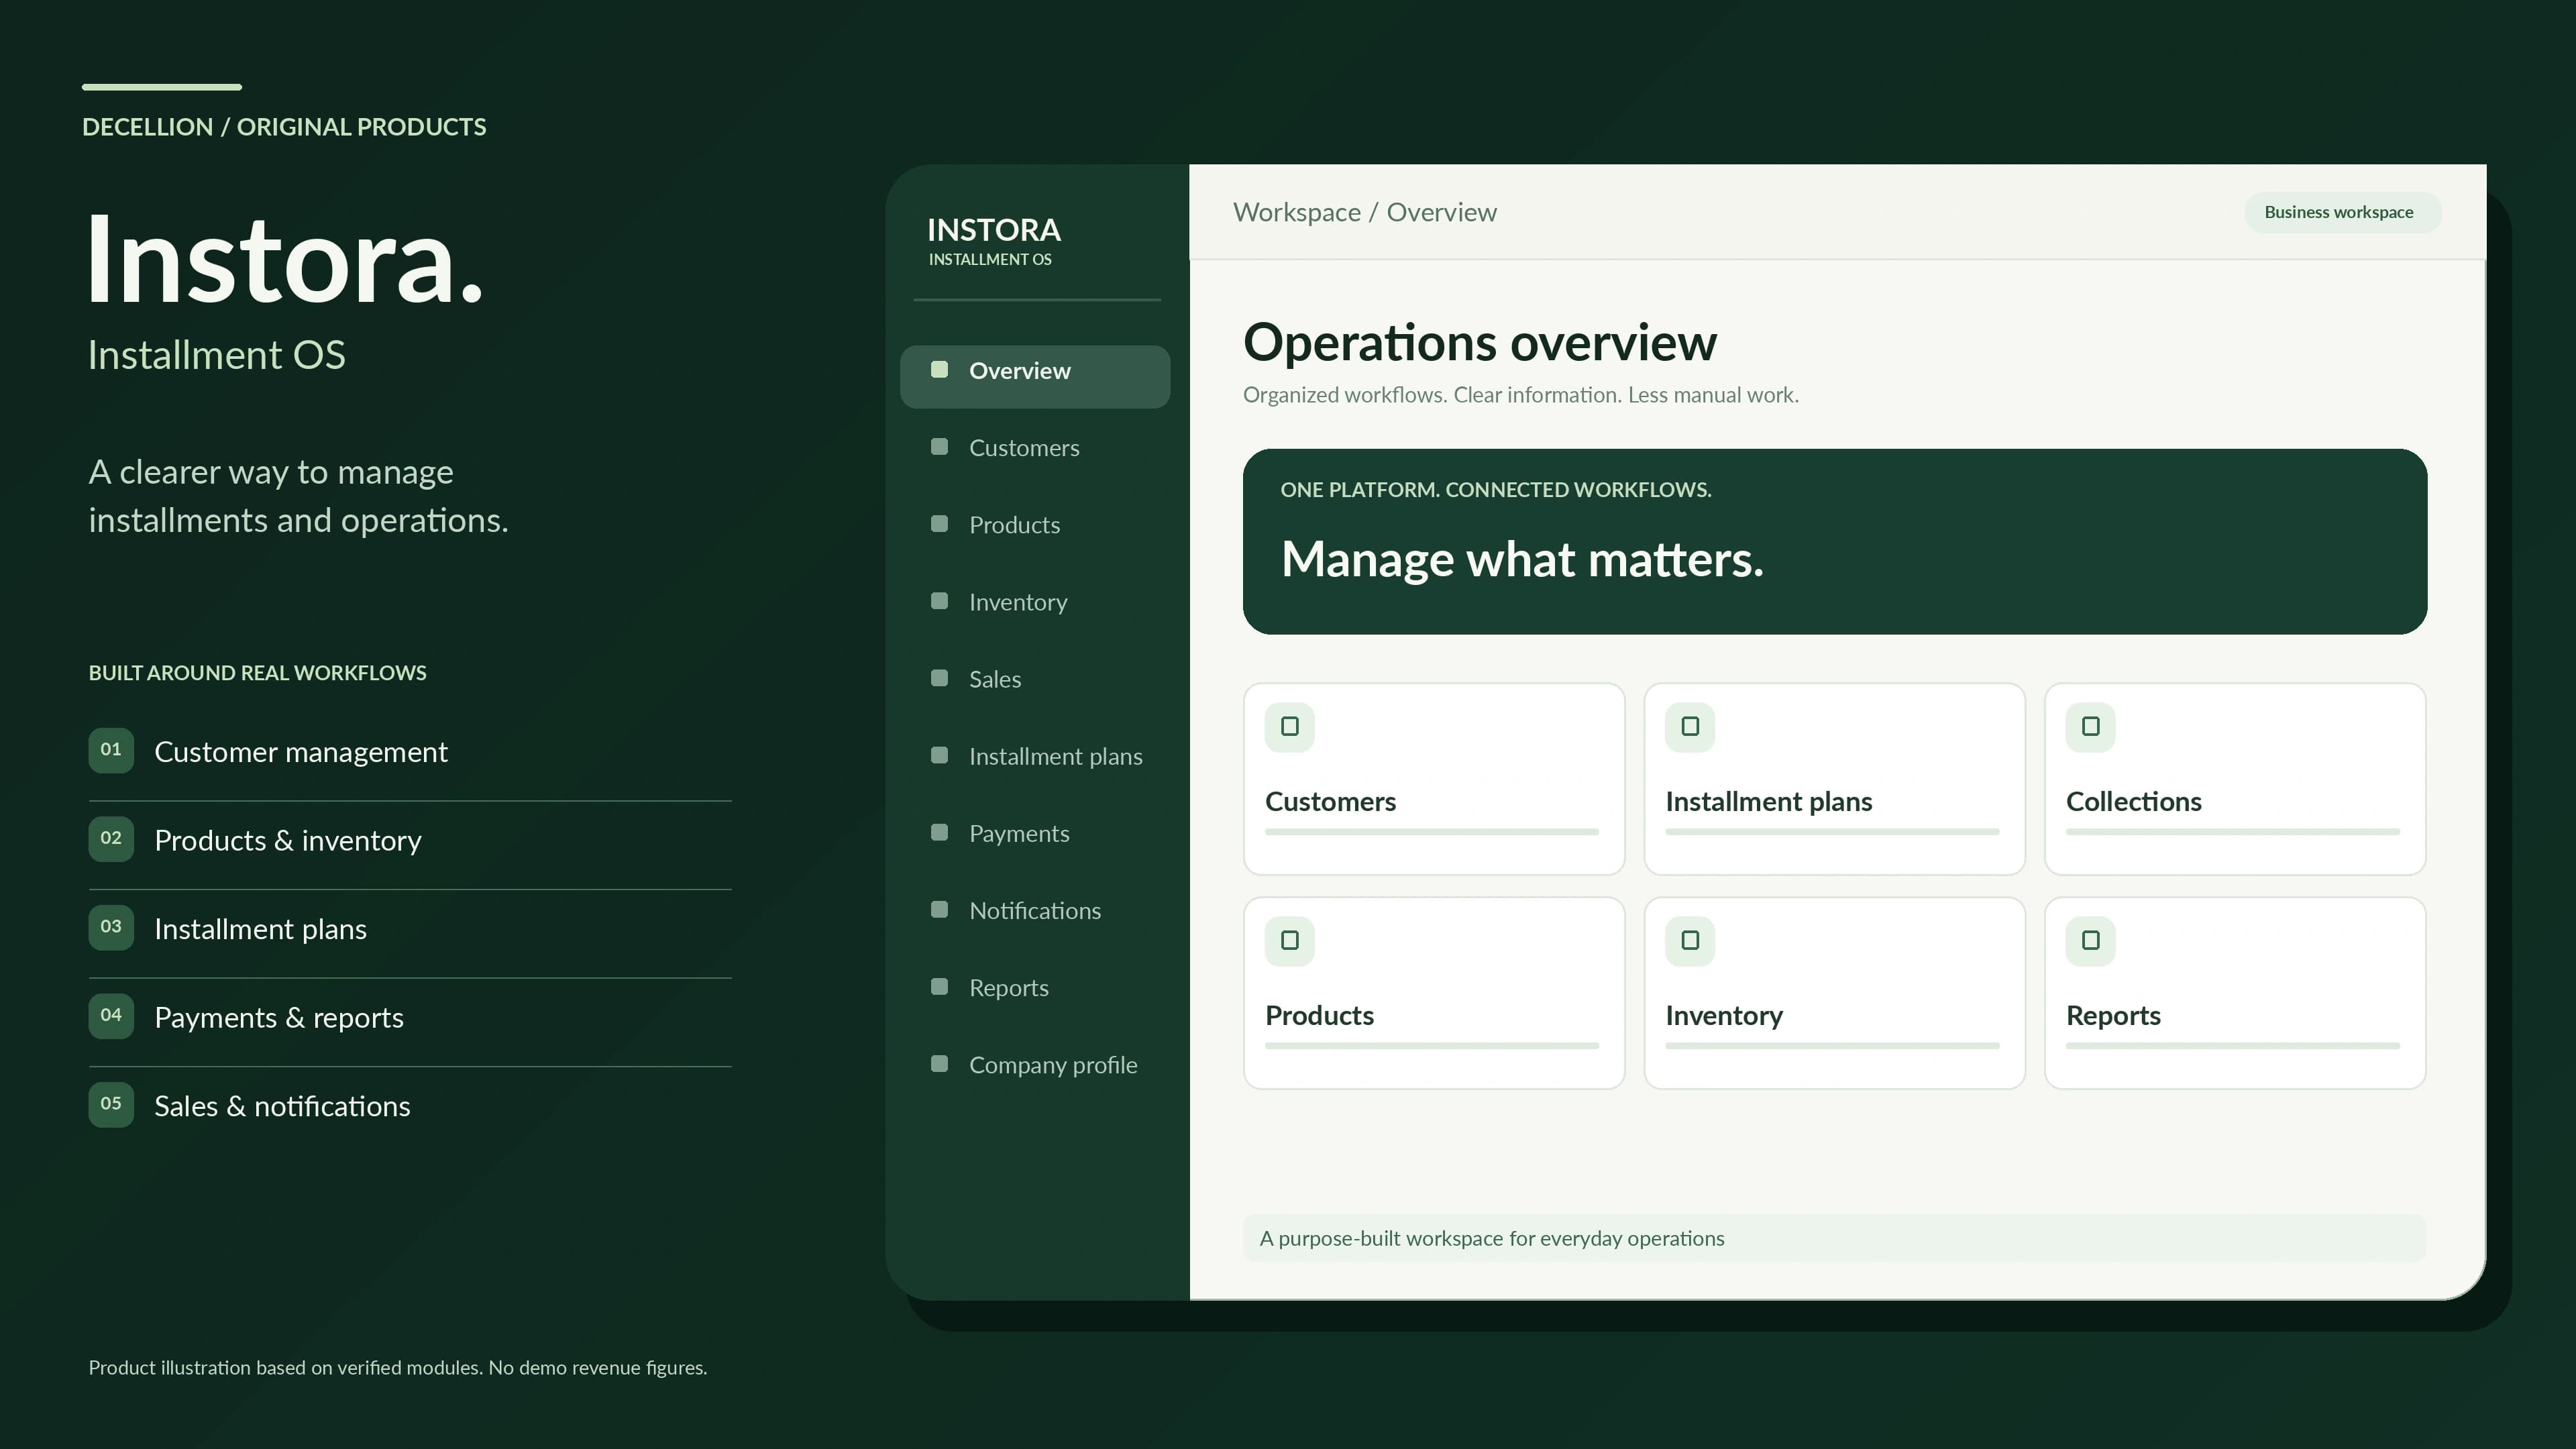The width and height of the screenshot is (2576, 1449).
Task: Click the Reports card icon
Action: click(x=2090, y=941)
